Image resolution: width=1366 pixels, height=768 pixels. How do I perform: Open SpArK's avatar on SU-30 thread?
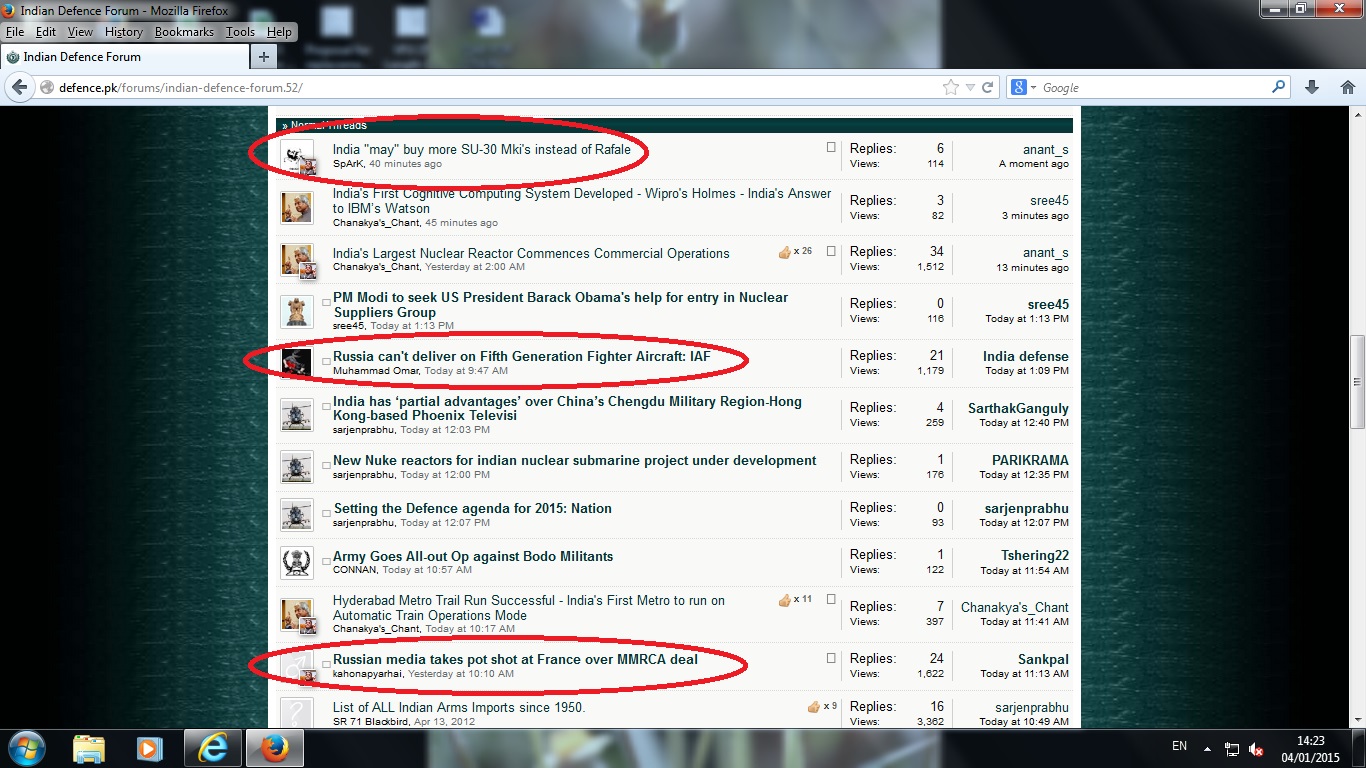coord(297,156)
